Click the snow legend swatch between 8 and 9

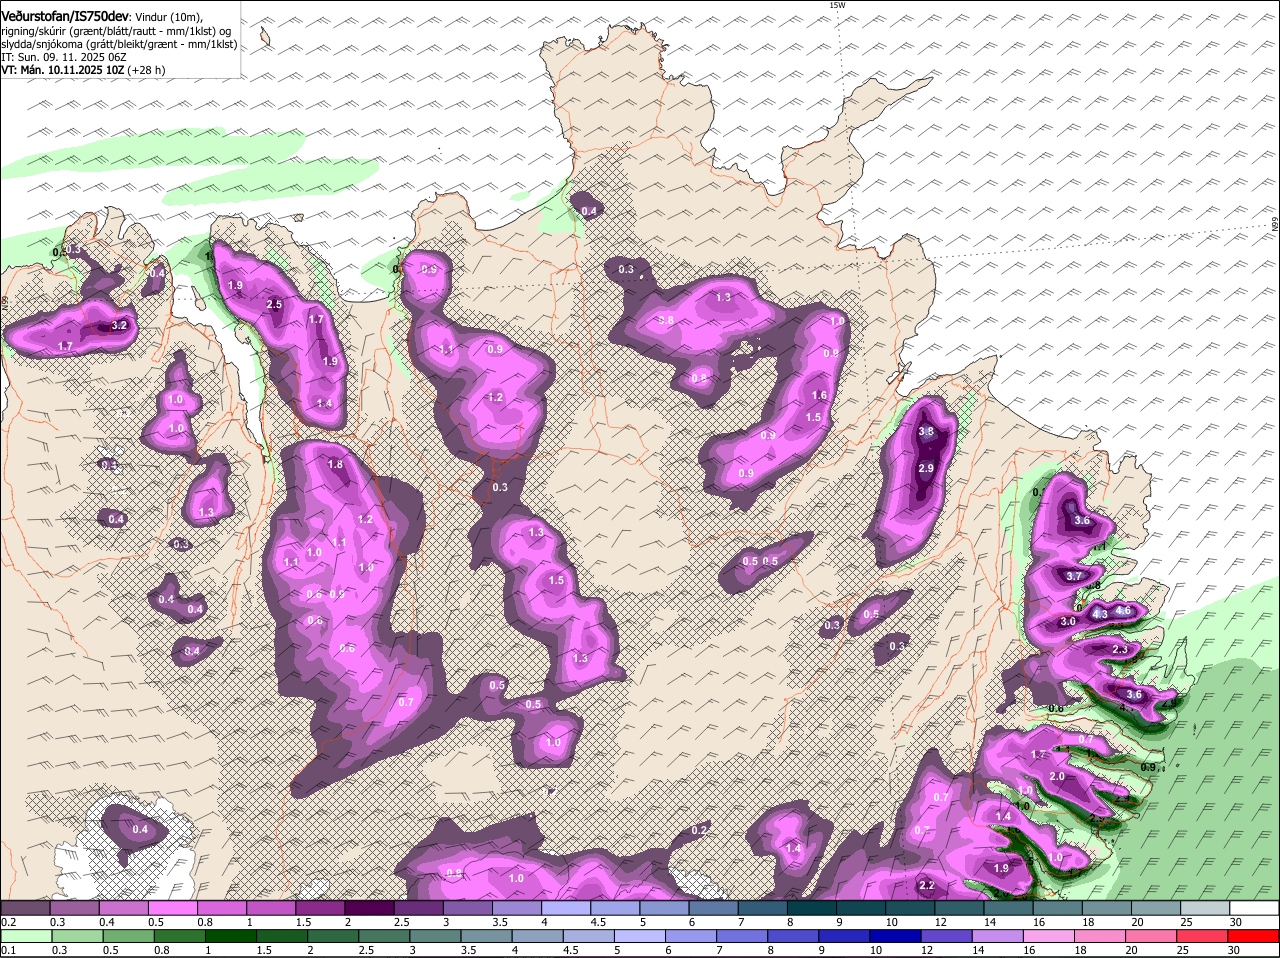812,908
